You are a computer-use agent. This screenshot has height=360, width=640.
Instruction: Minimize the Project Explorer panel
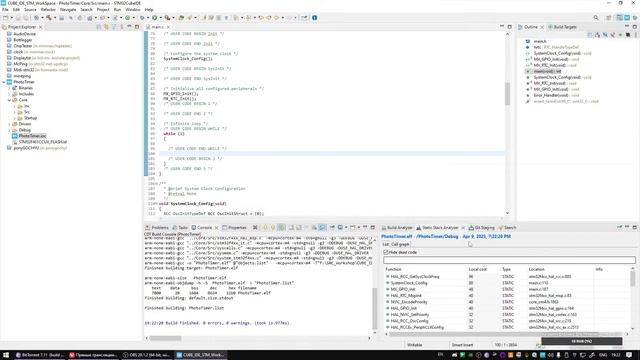[x=129, y=27]
